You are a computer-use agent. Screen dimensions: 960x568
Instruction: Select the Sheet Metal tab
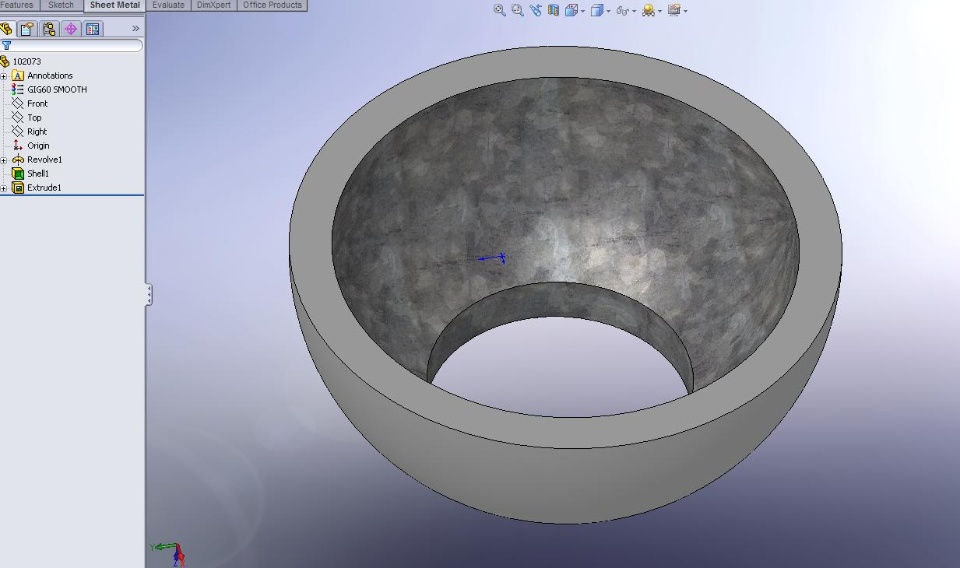pyautogui.click(x=114, y=5)
